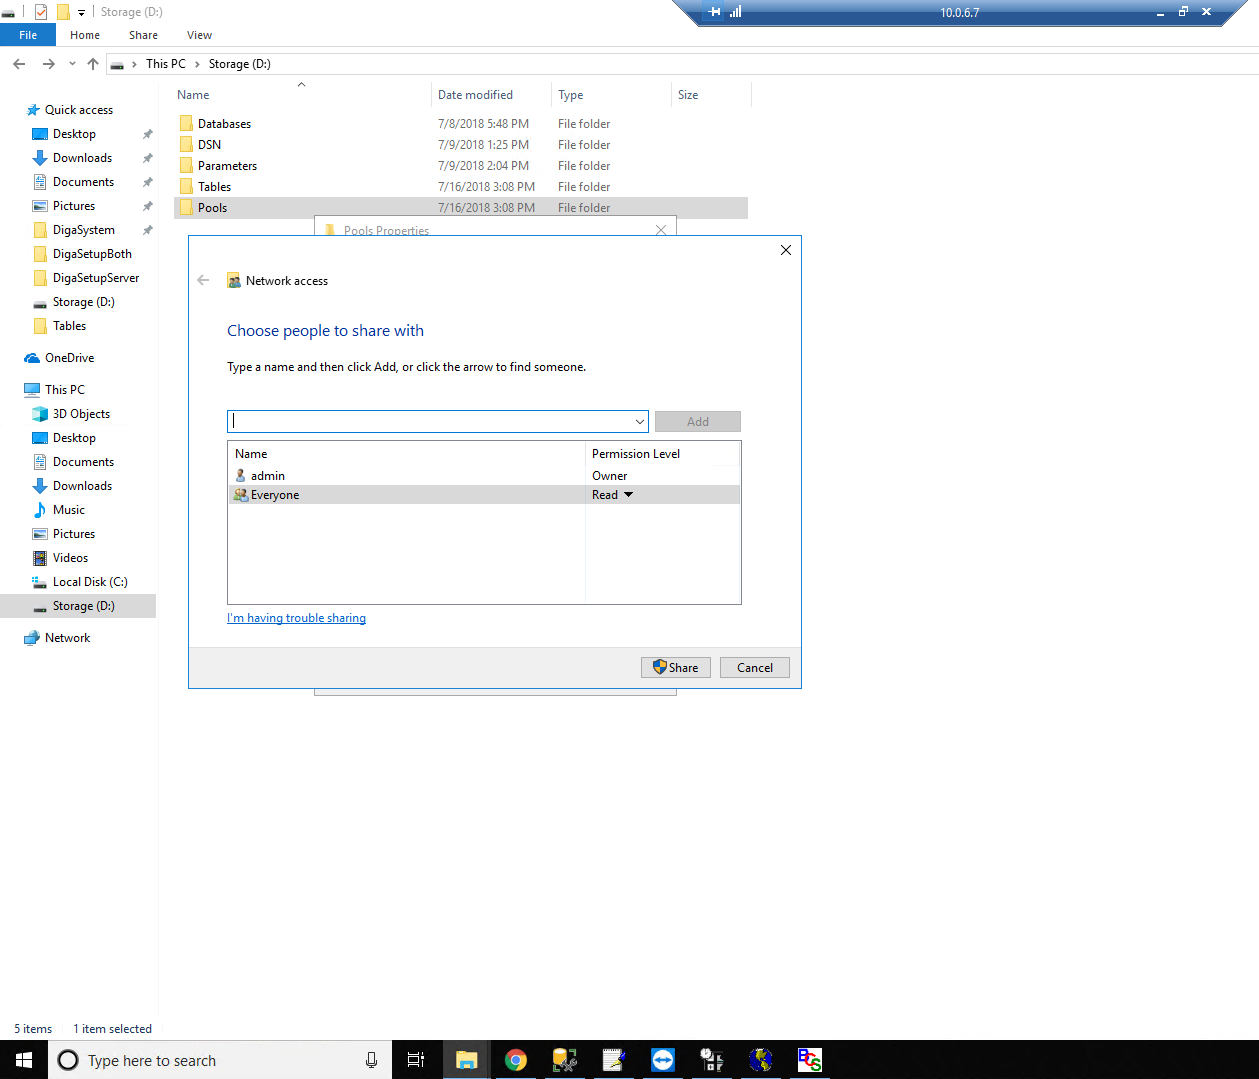Open File Explorer from the taskbar
1259x1079 pixels.
[x=466, y=1060]
